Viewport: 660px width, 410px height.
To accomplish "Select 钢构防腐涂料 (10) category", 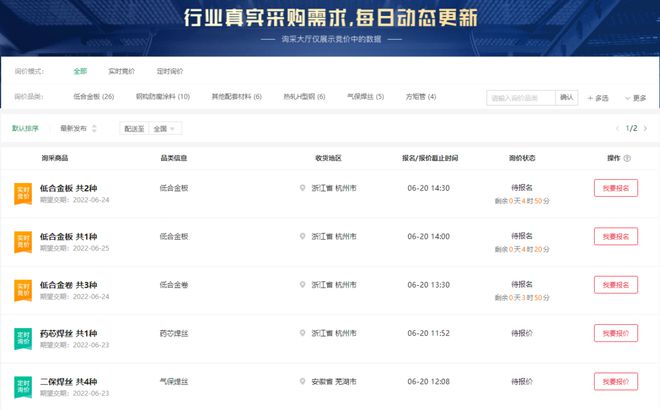I will (x=162, y=97).
